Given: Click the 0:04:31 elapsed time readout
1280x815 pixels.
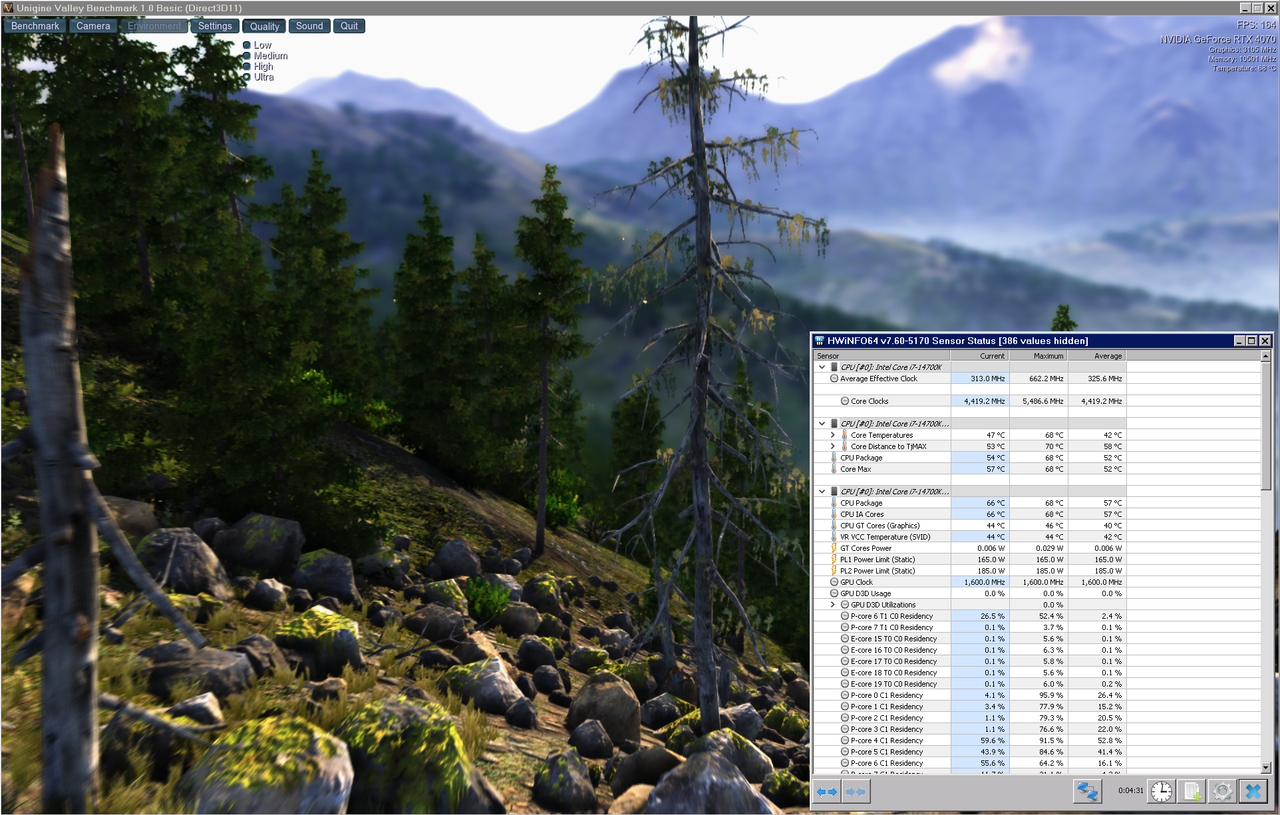Looking at the screenshot, I should [1131, 791].
